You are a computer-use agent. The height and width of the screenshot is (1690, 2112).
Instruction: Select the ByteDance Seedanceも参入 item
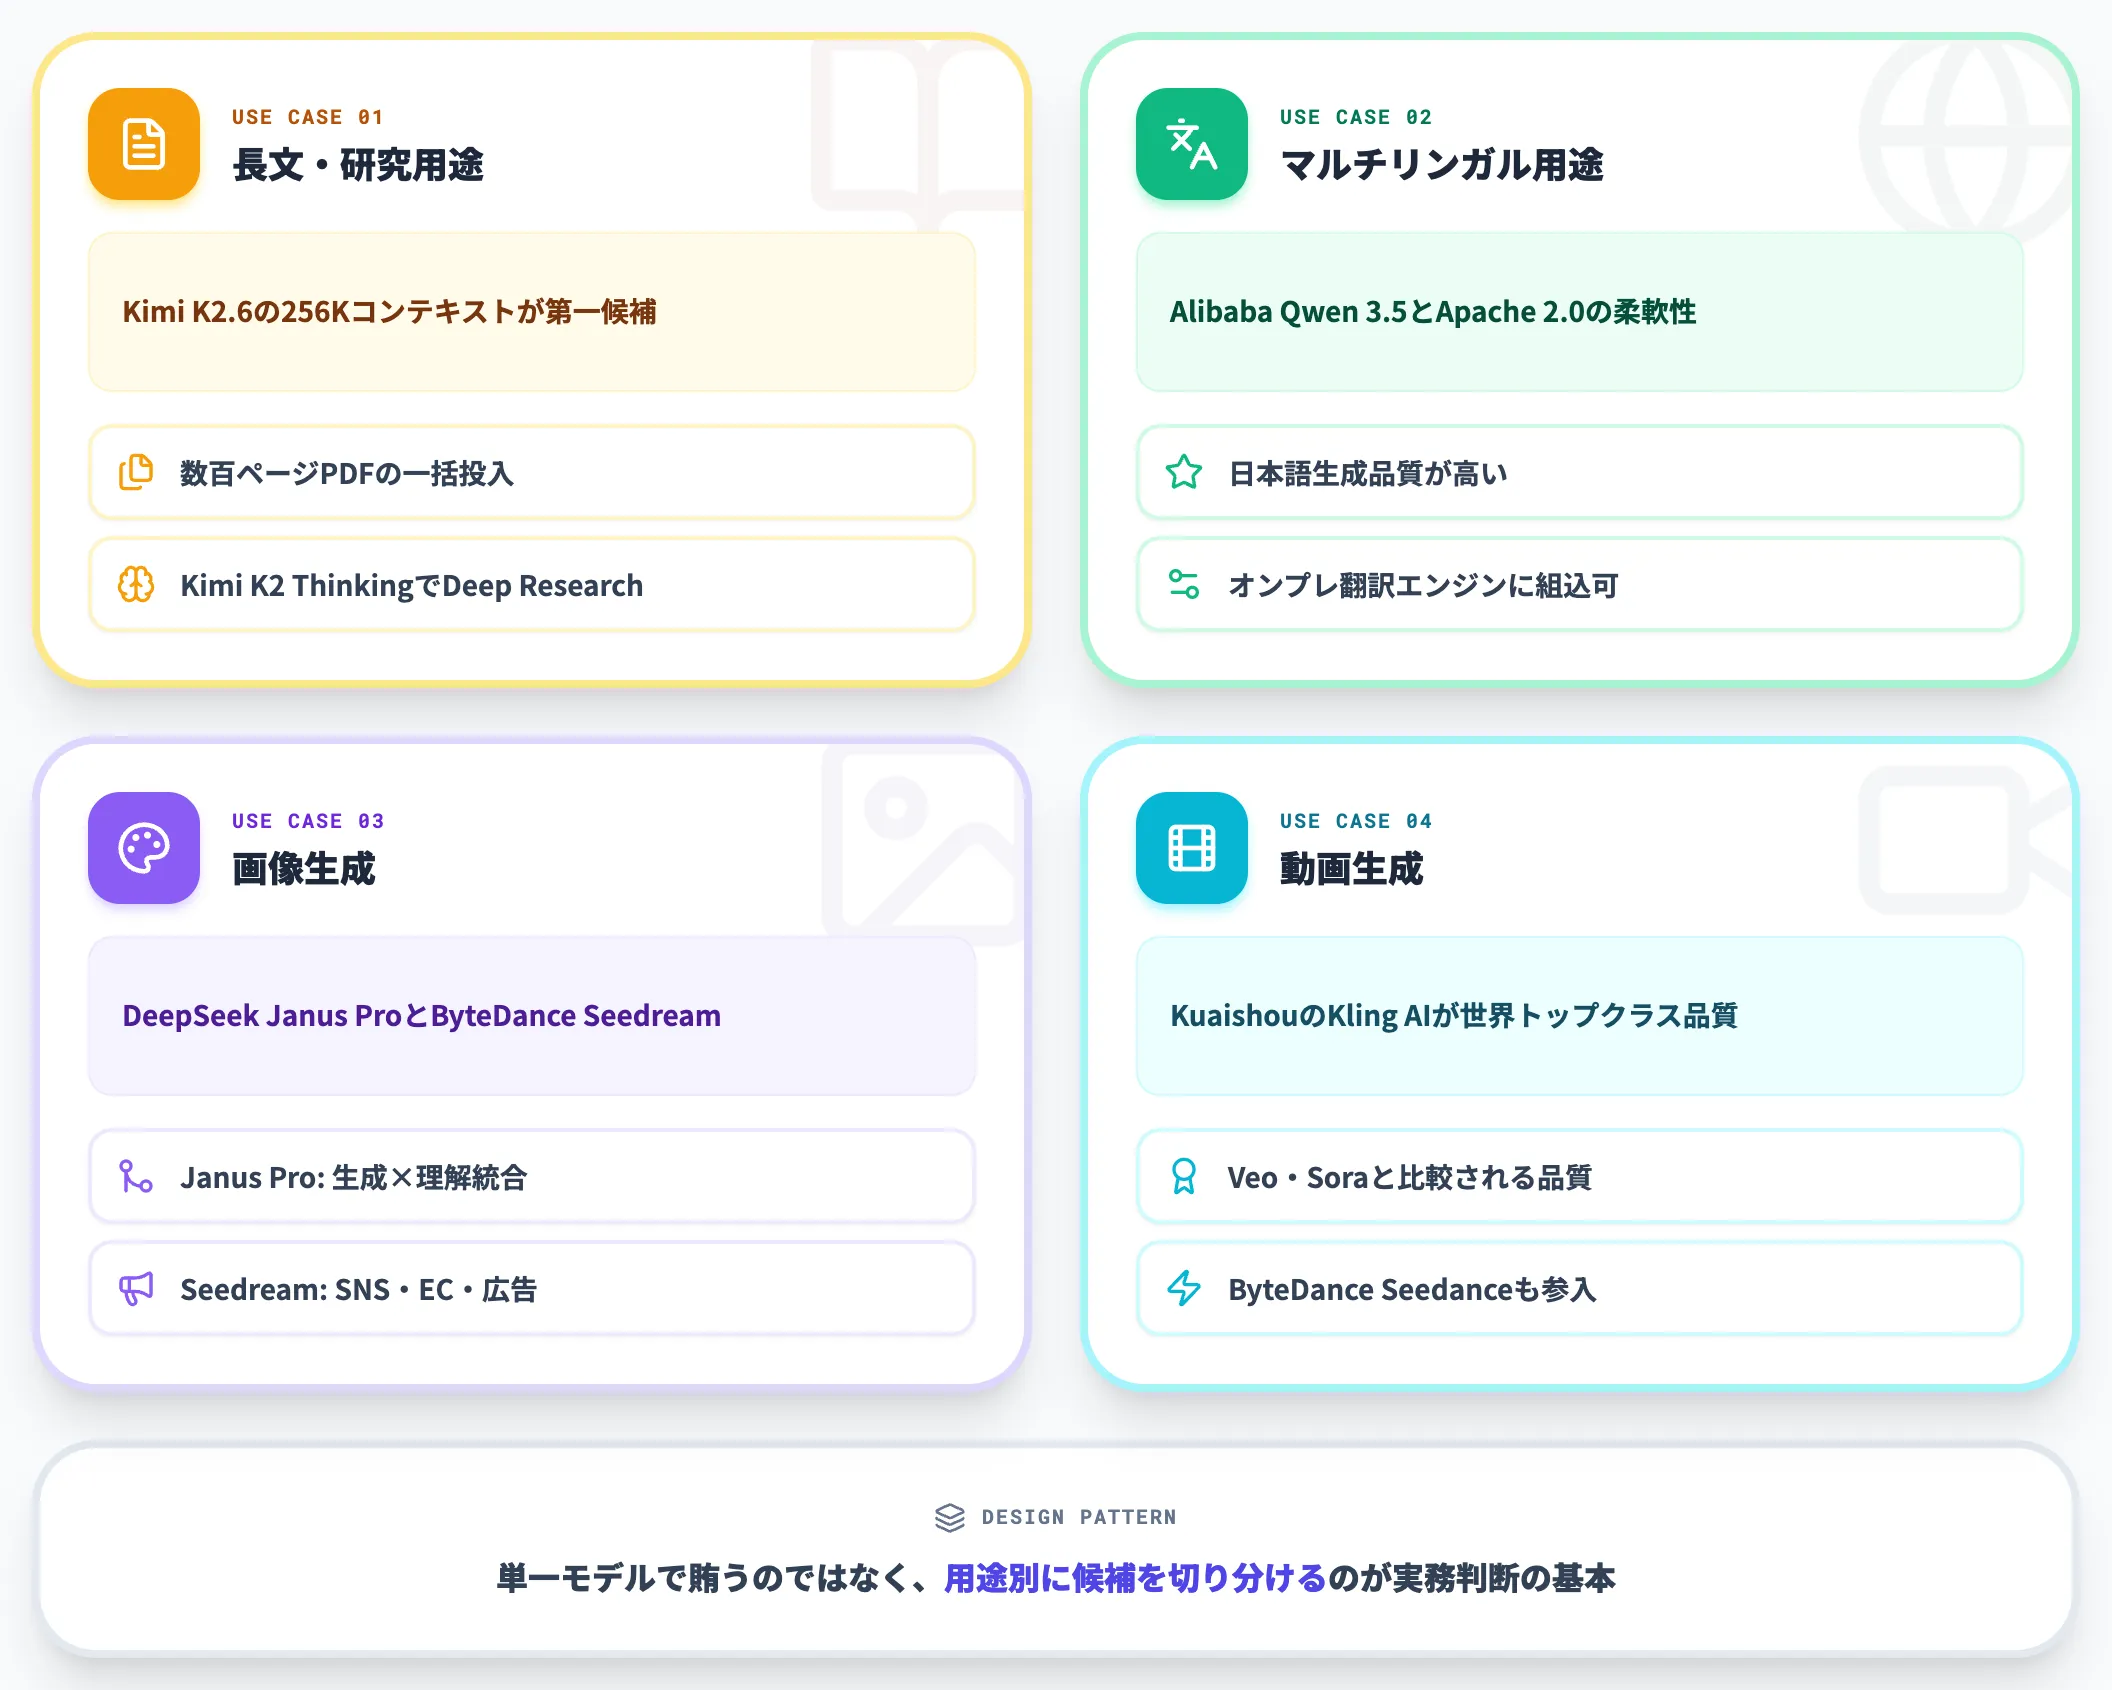coord(1580,1288)
